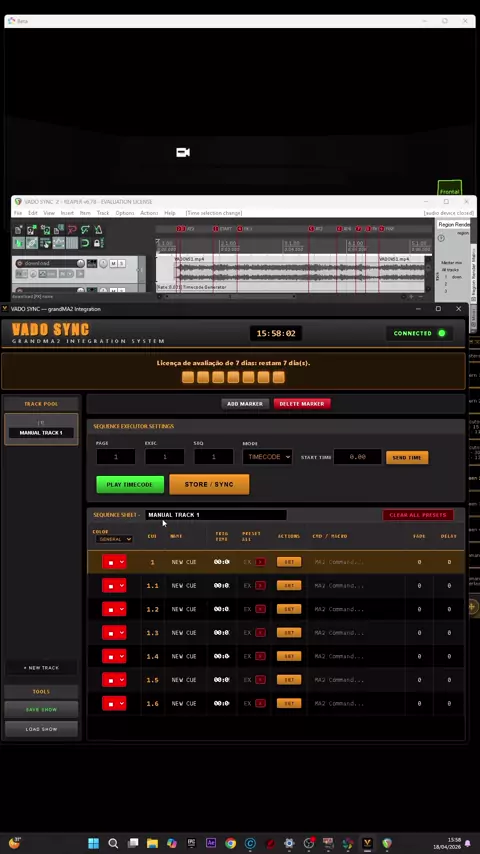Open the color GENERAL dropdown
The width and height of the screenshot is (480, 854).
click(x=114, y=539)
